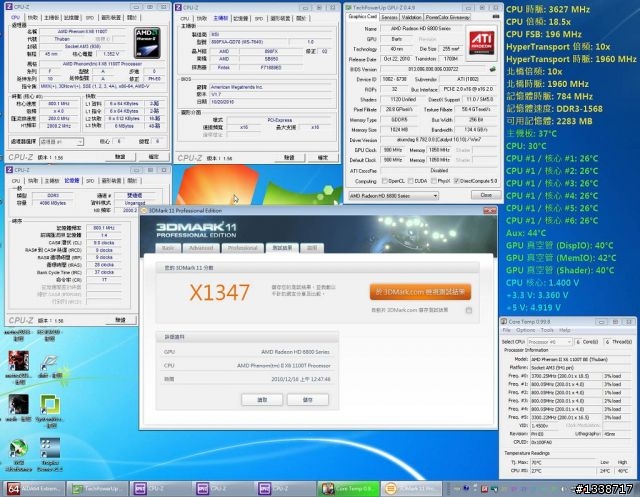The image size is (640, 497).
Task: Open the Advanced tab in 3DMark 11
Action: click(x=201, y=248)
